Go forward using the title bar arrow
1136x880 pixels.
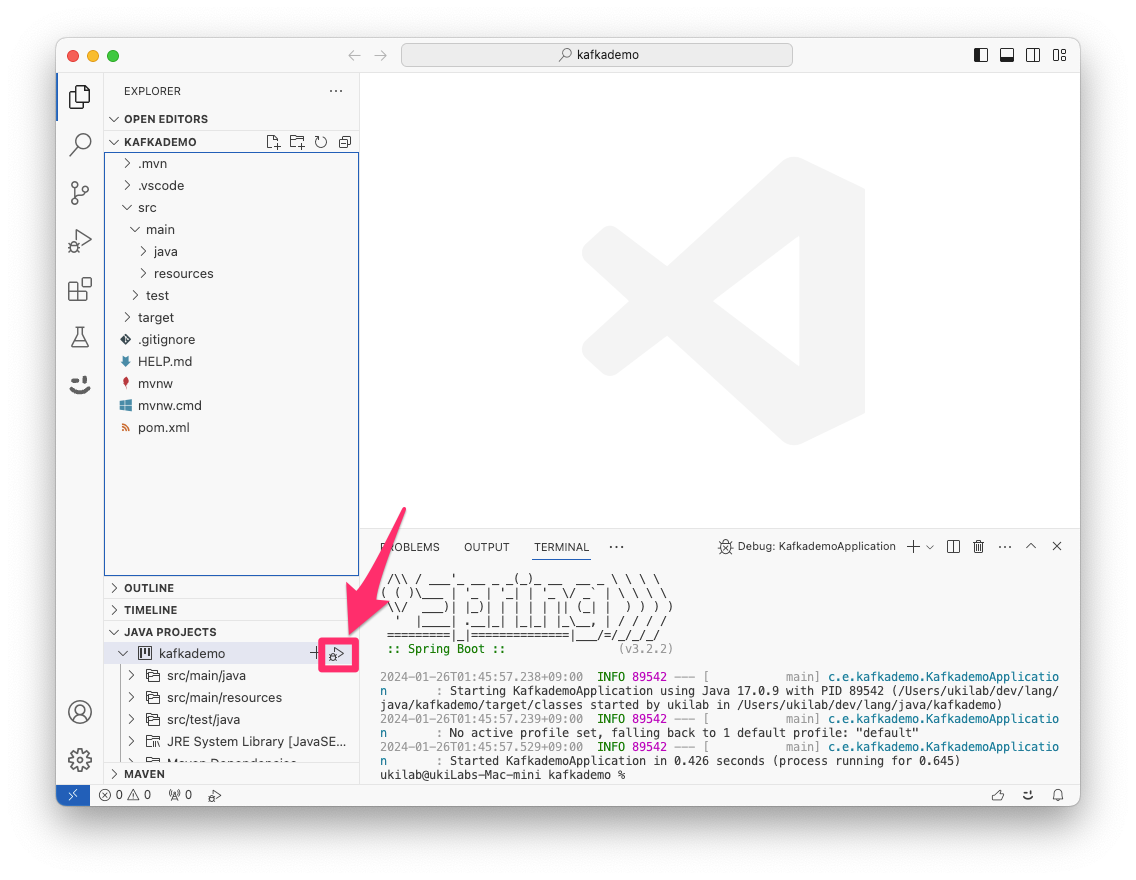point(380,55)
